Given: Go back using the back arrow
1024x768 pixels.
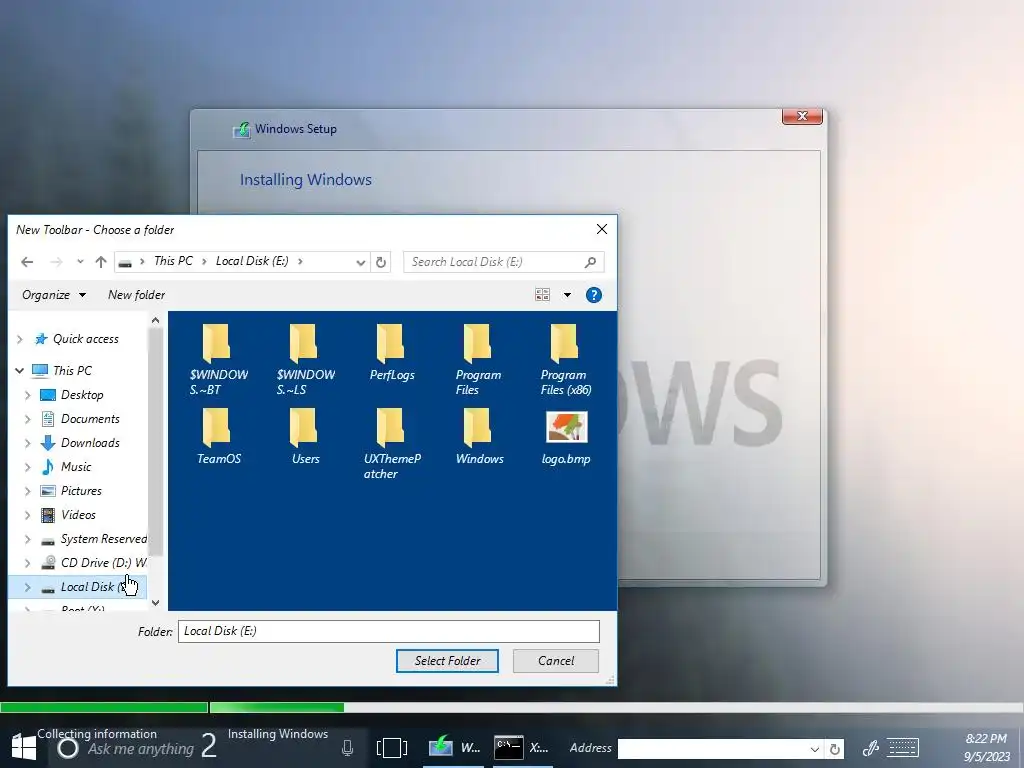Looking at the screenshot, I should pos(27,262).
